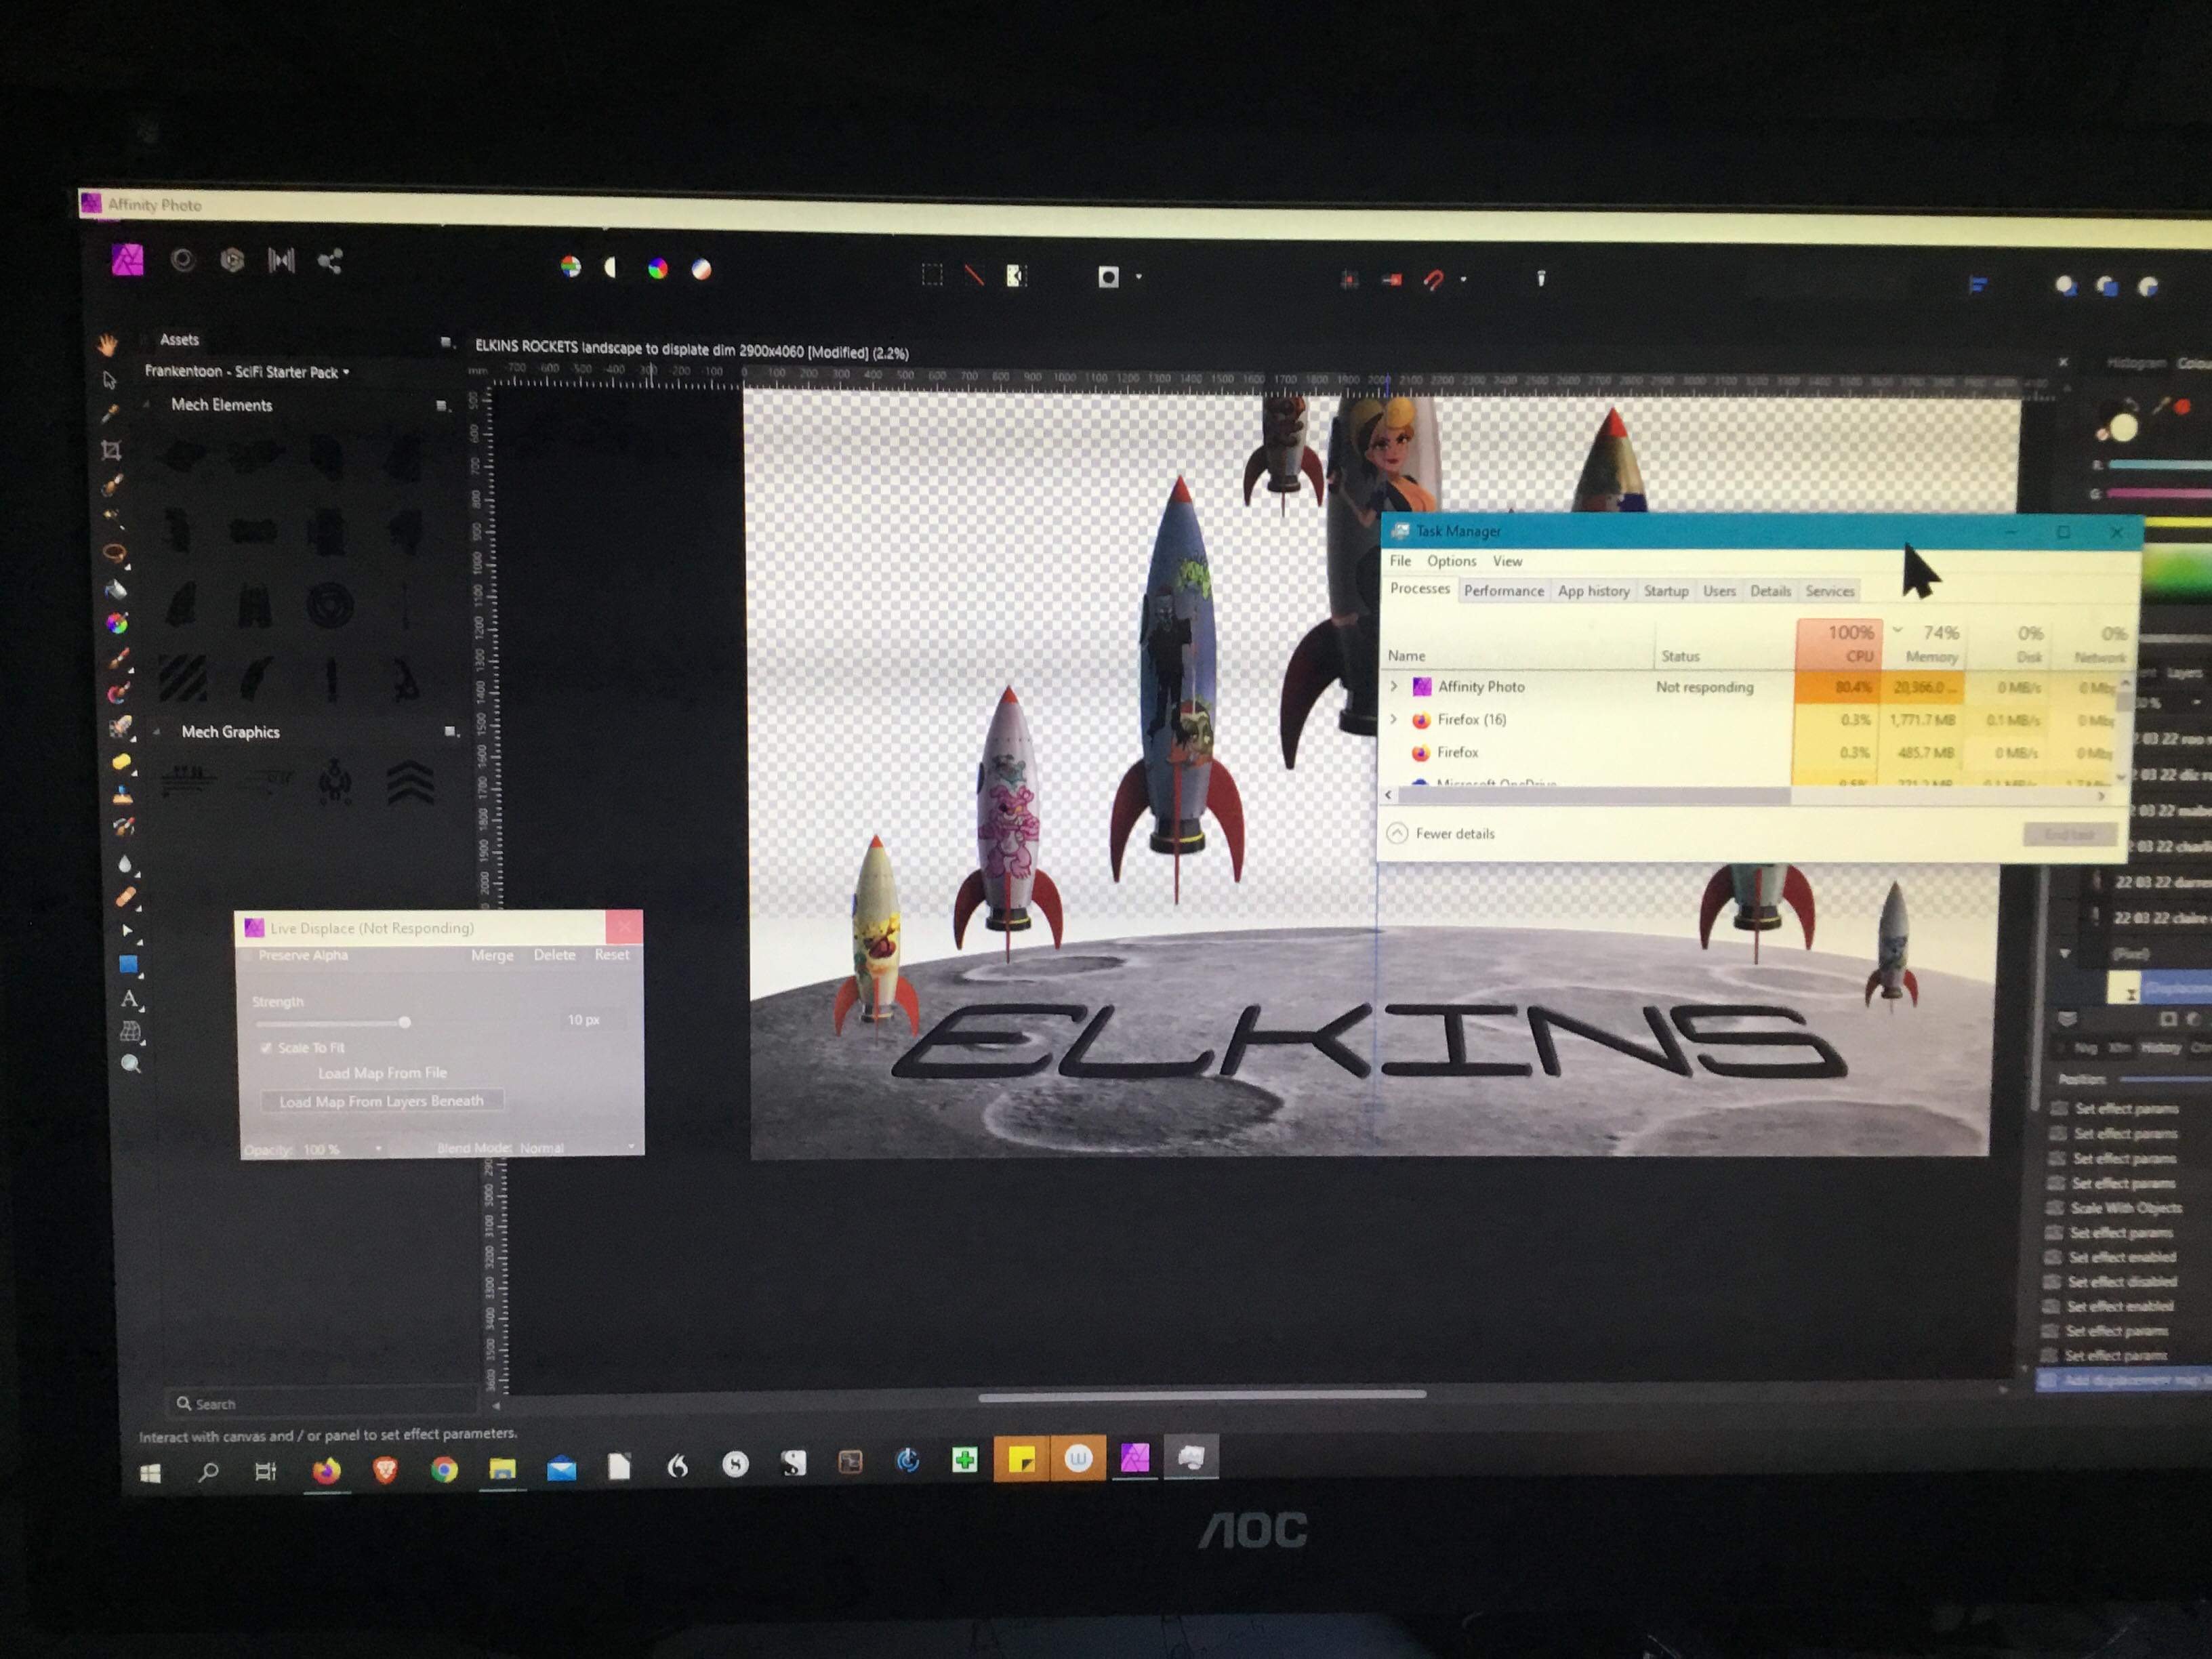Click the Invert Selection toolbar icon

click(1016, 276)
